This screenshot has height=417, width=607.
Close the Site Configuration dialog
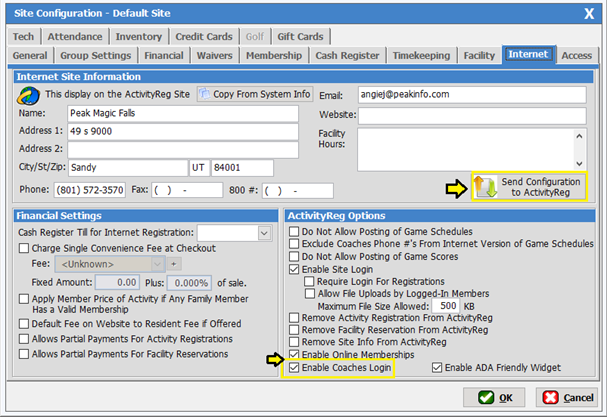tap(587, 12)
